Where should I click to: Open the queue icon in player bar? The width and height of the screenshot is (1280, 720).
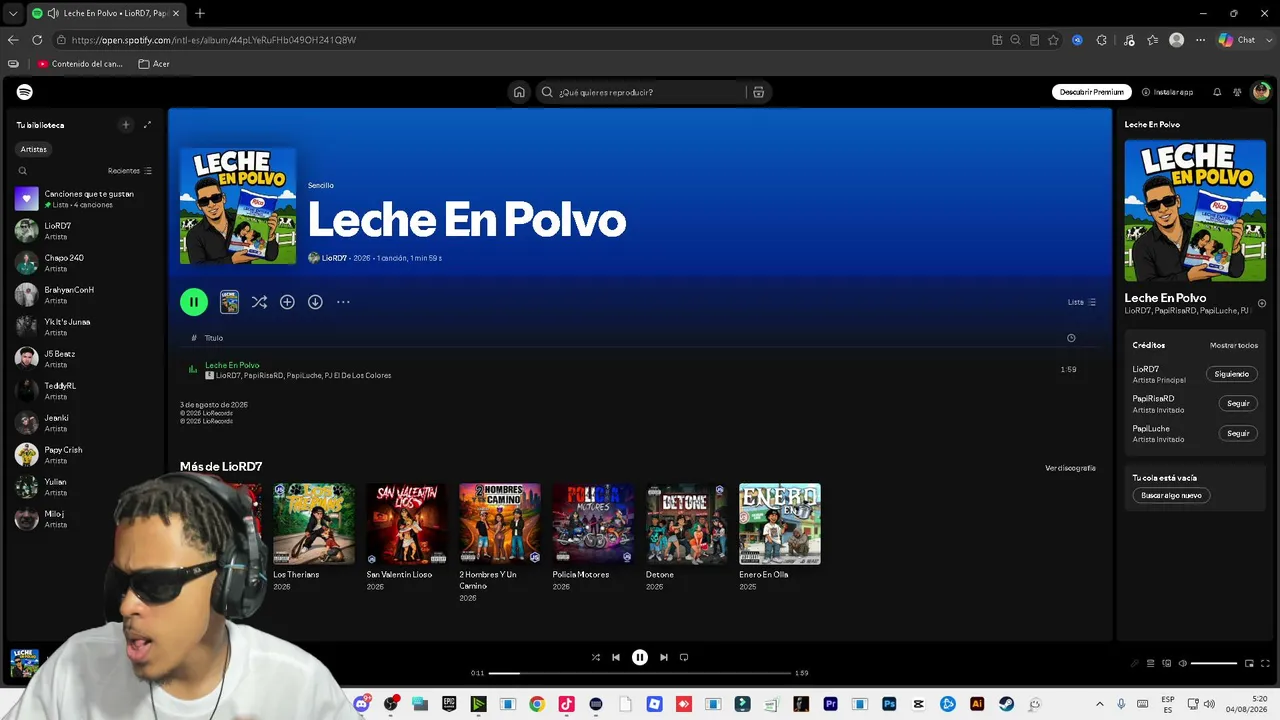point(1151,663)
